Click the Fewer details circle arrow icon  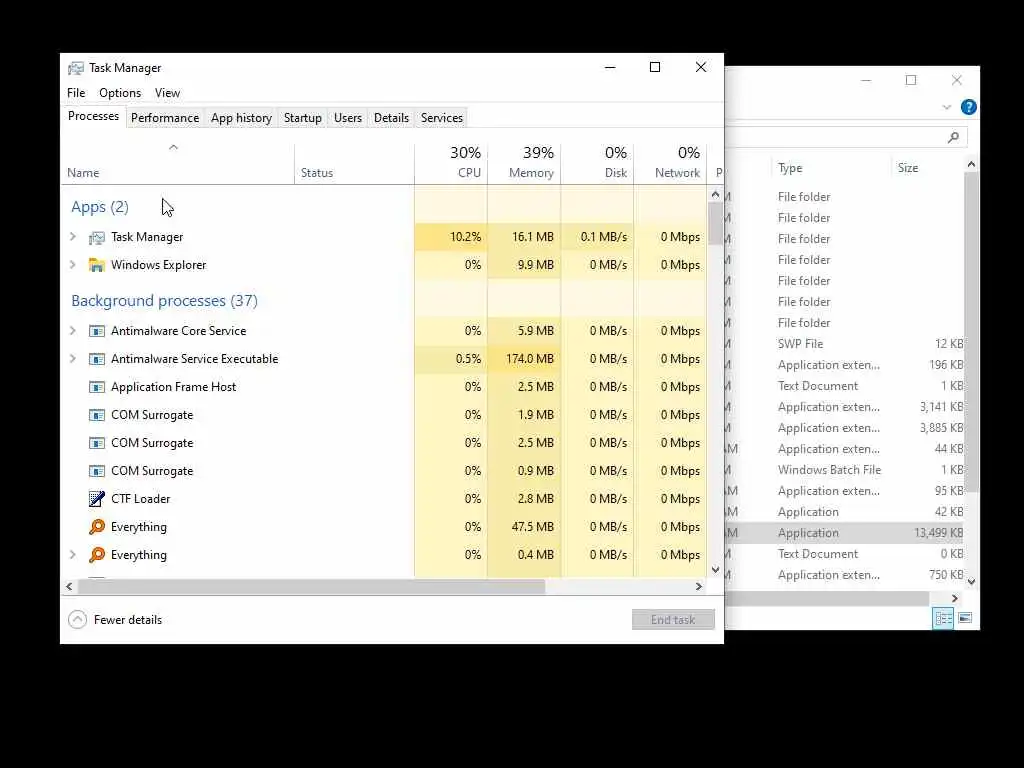pos(77,620)
